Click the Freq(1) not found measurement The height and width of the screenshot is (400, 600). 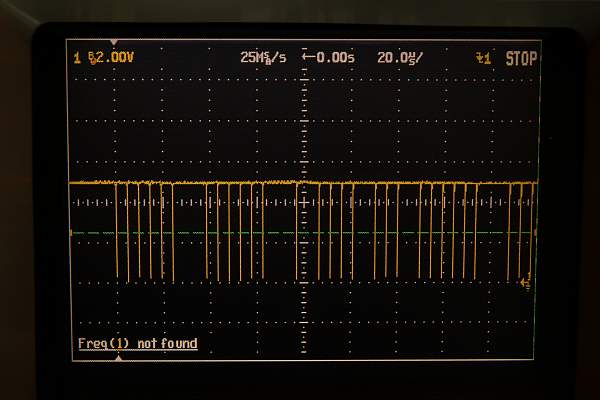tap(137, 344)
